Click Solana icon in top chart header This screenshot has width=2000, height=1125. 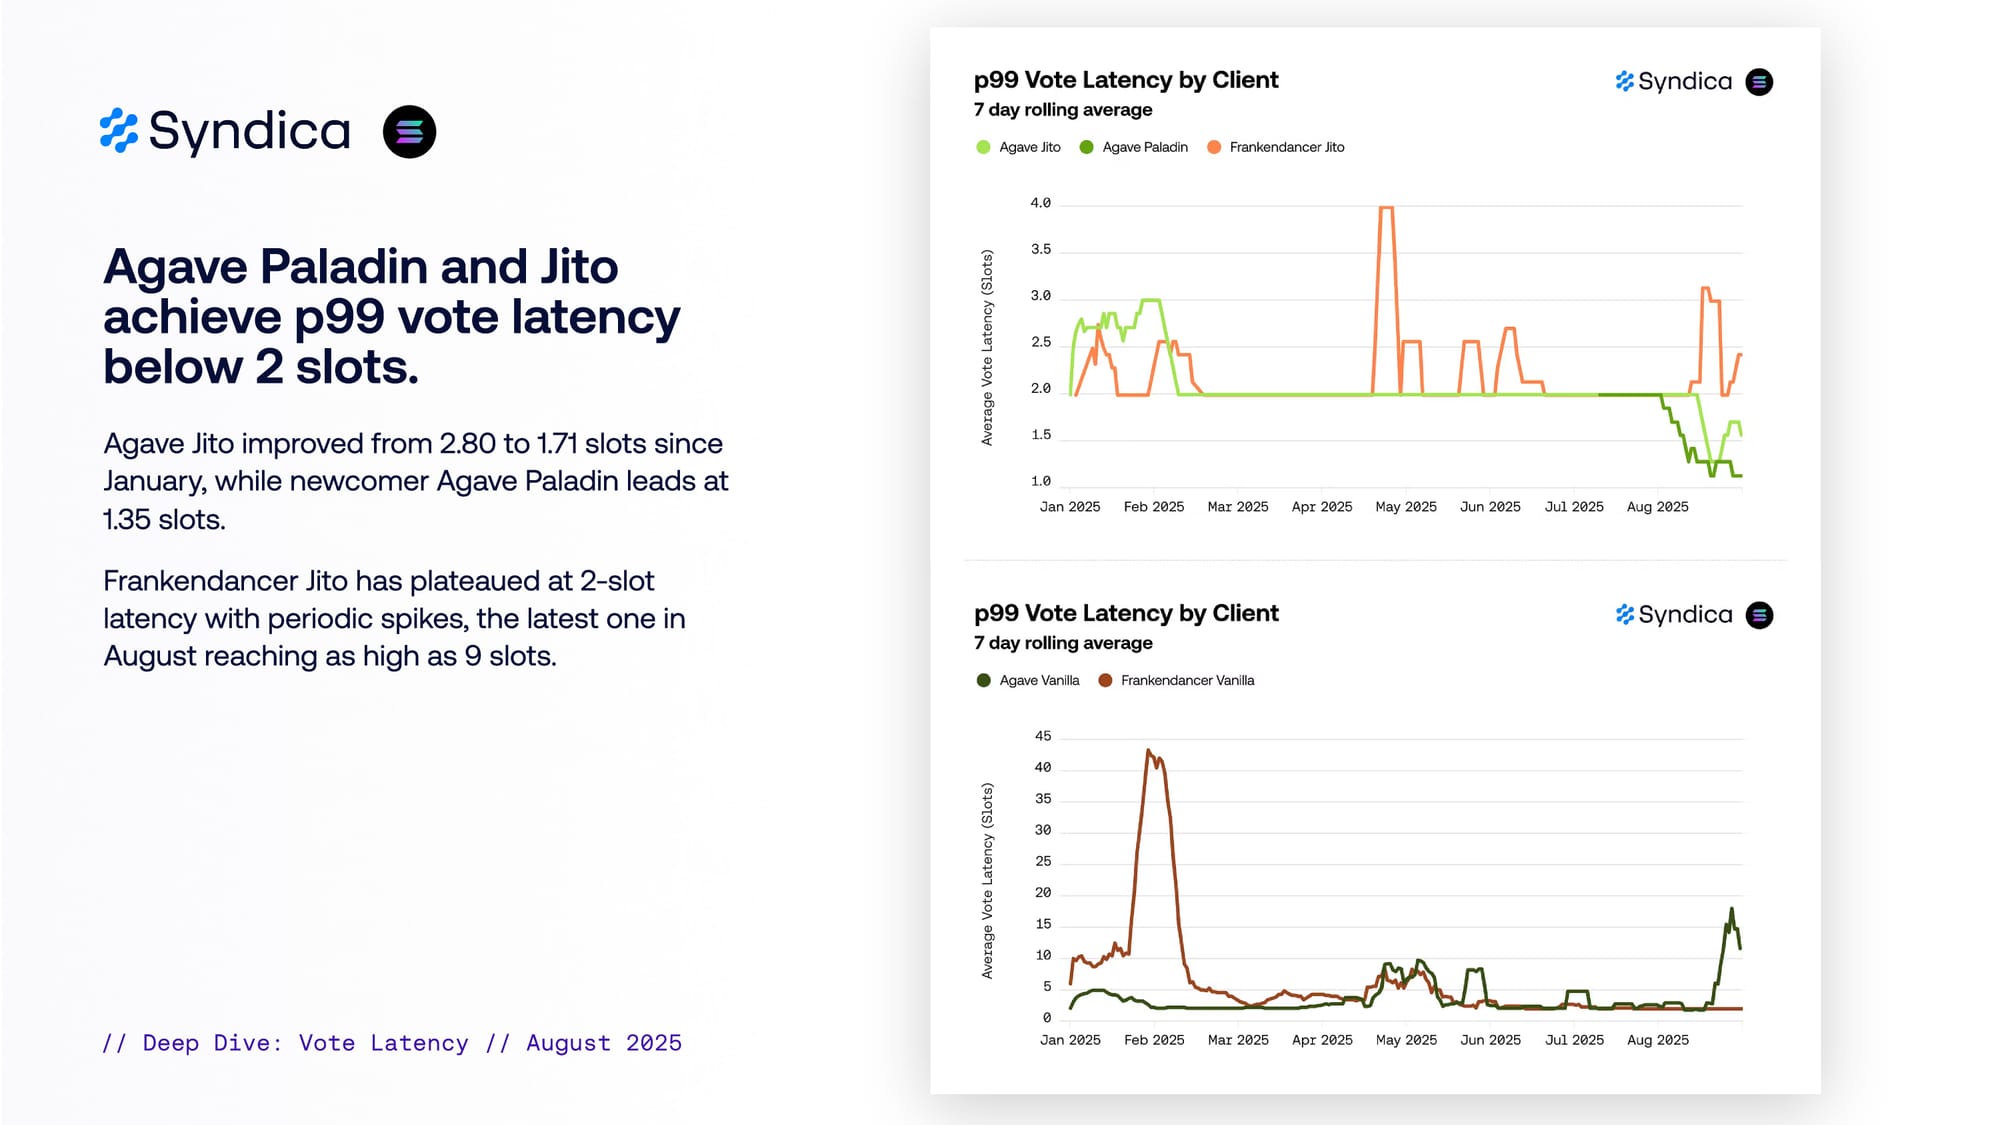(x=1759, y=82)
